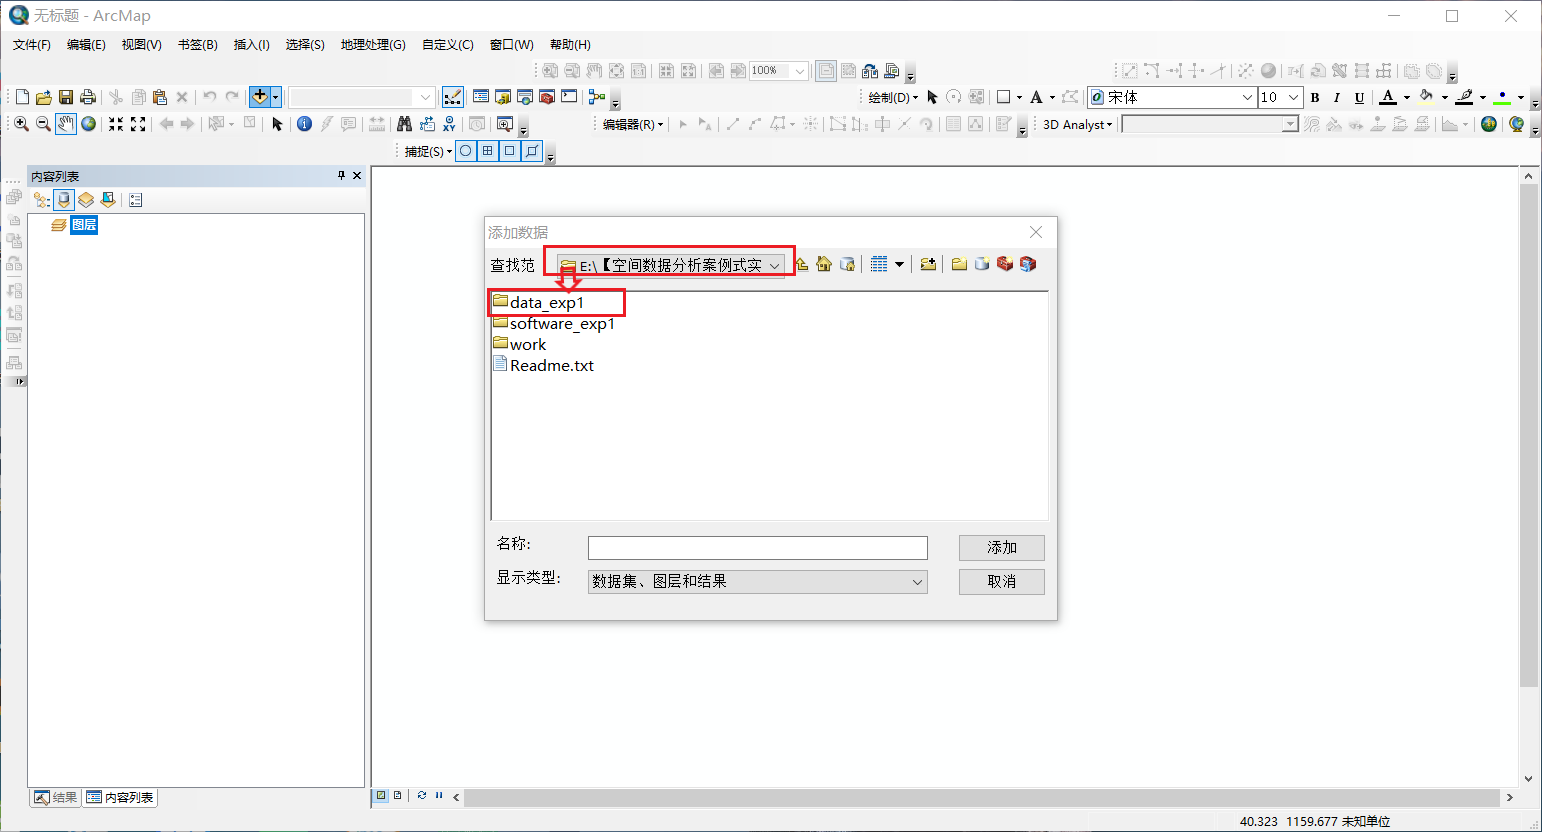Switch to List By Selection view
The width and height of the screenshot is (1542, 832).
point(108,200)
